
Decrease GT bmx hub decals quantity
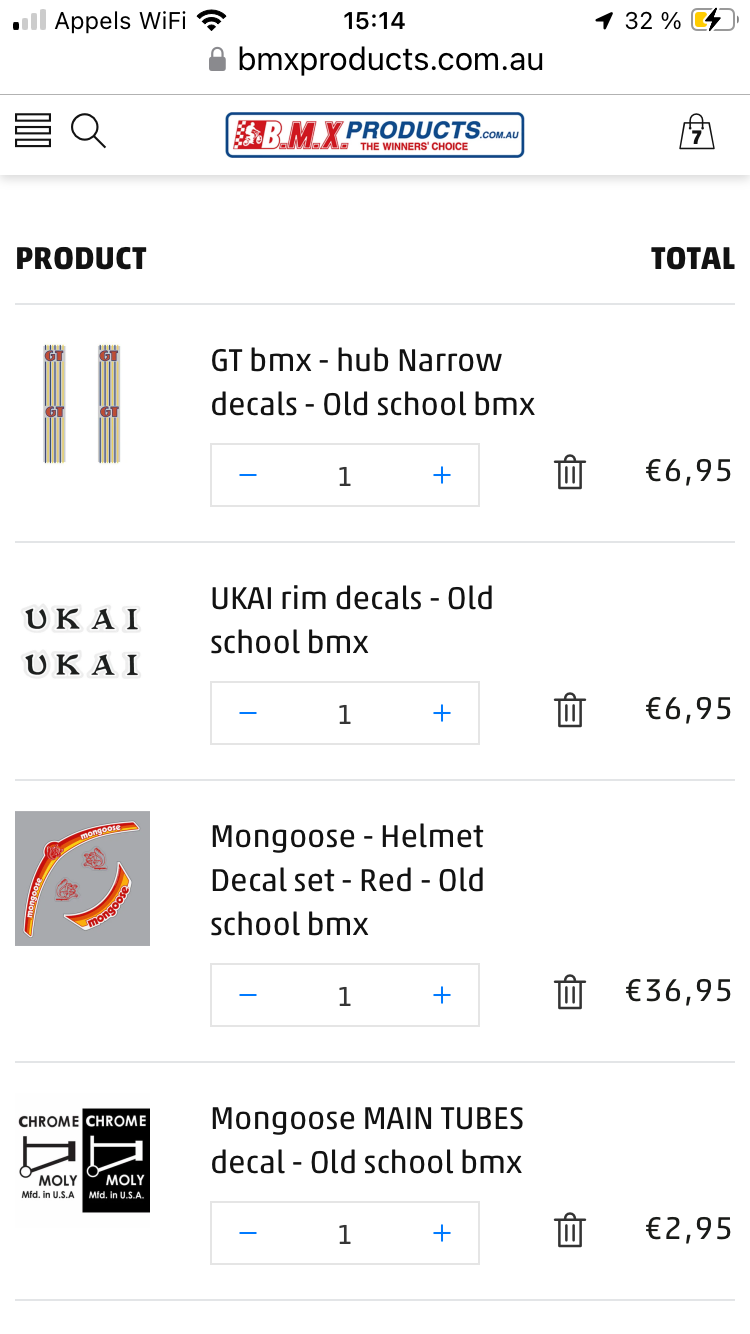248,475
